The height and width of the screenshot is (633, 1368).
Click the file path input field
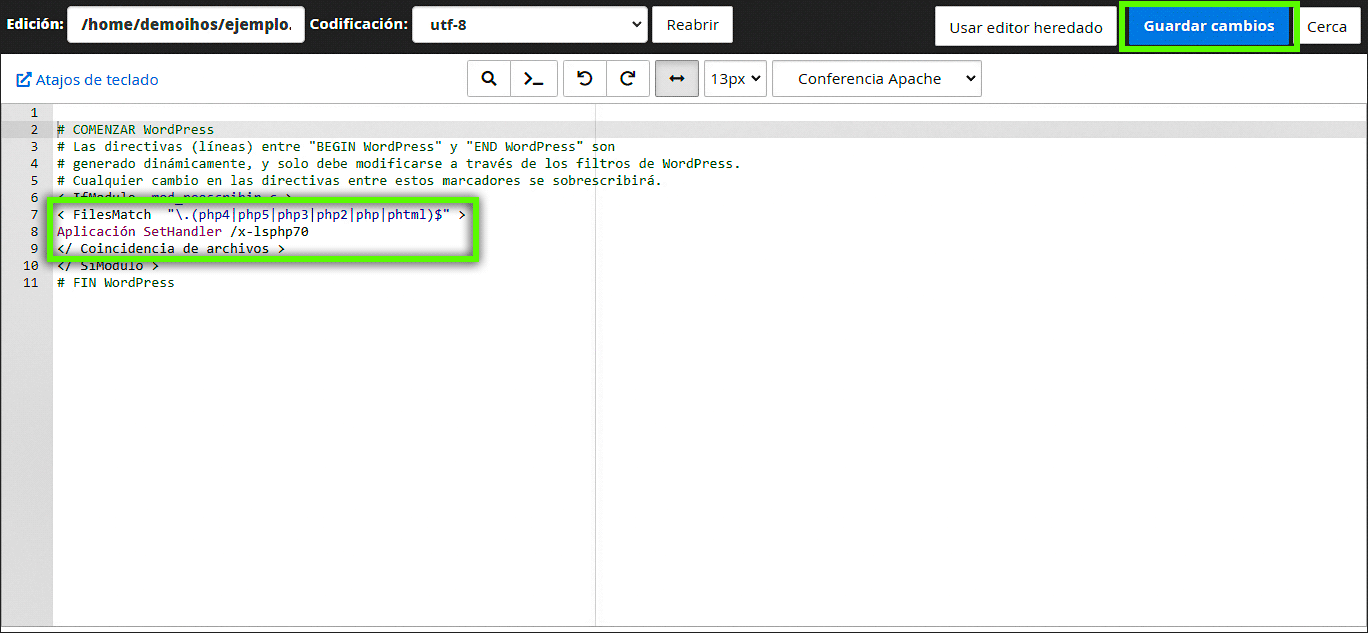pyautogui.click(x=185, y=24)
